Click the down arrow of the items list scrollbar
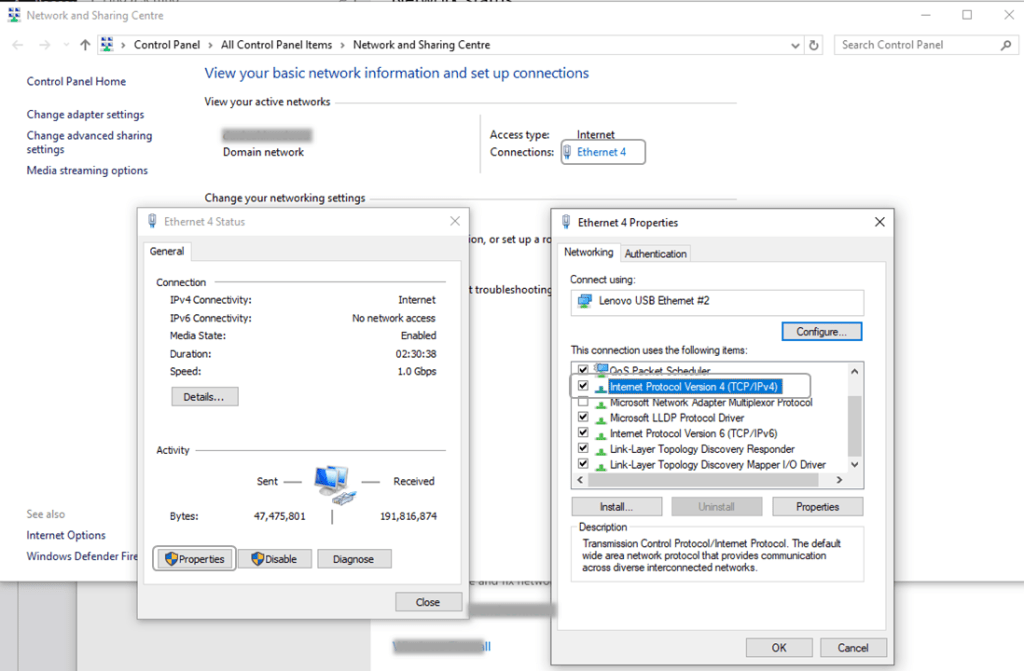The height and width of the screenshot is (671, 1024). click(854, 465)
